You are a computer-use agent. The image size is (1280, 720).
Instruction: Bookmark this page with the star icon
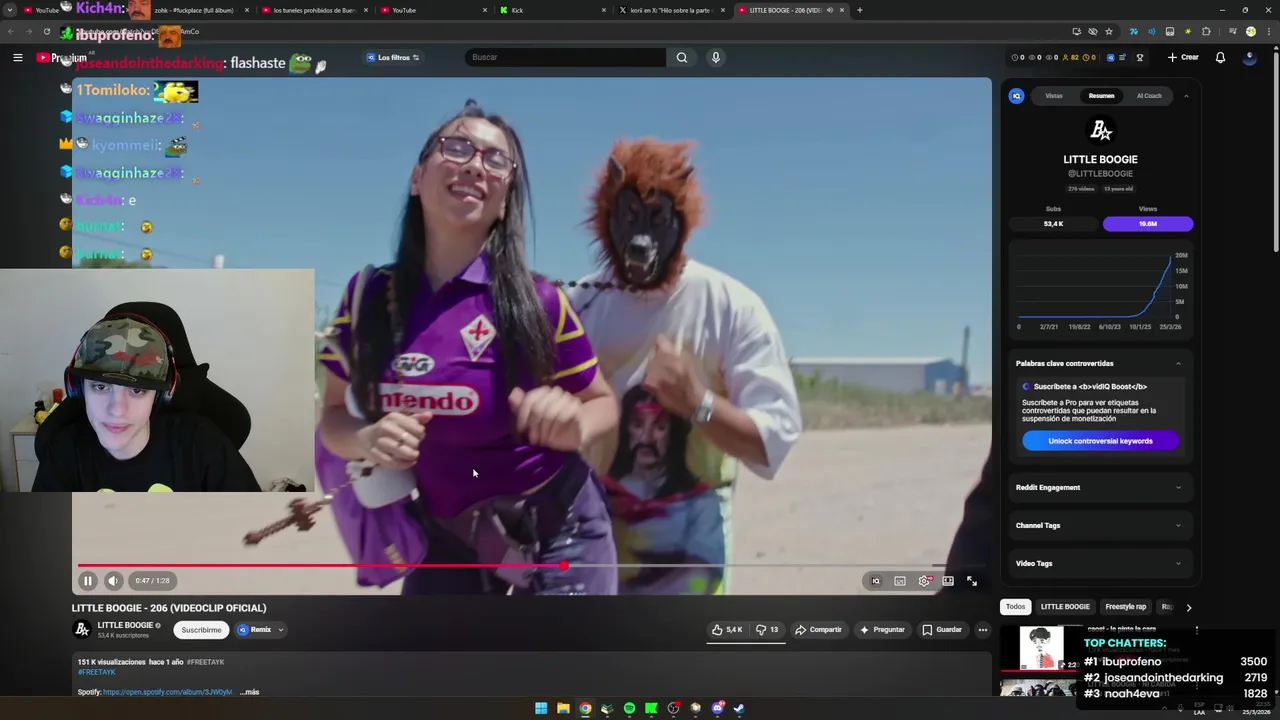point(1109,31)
